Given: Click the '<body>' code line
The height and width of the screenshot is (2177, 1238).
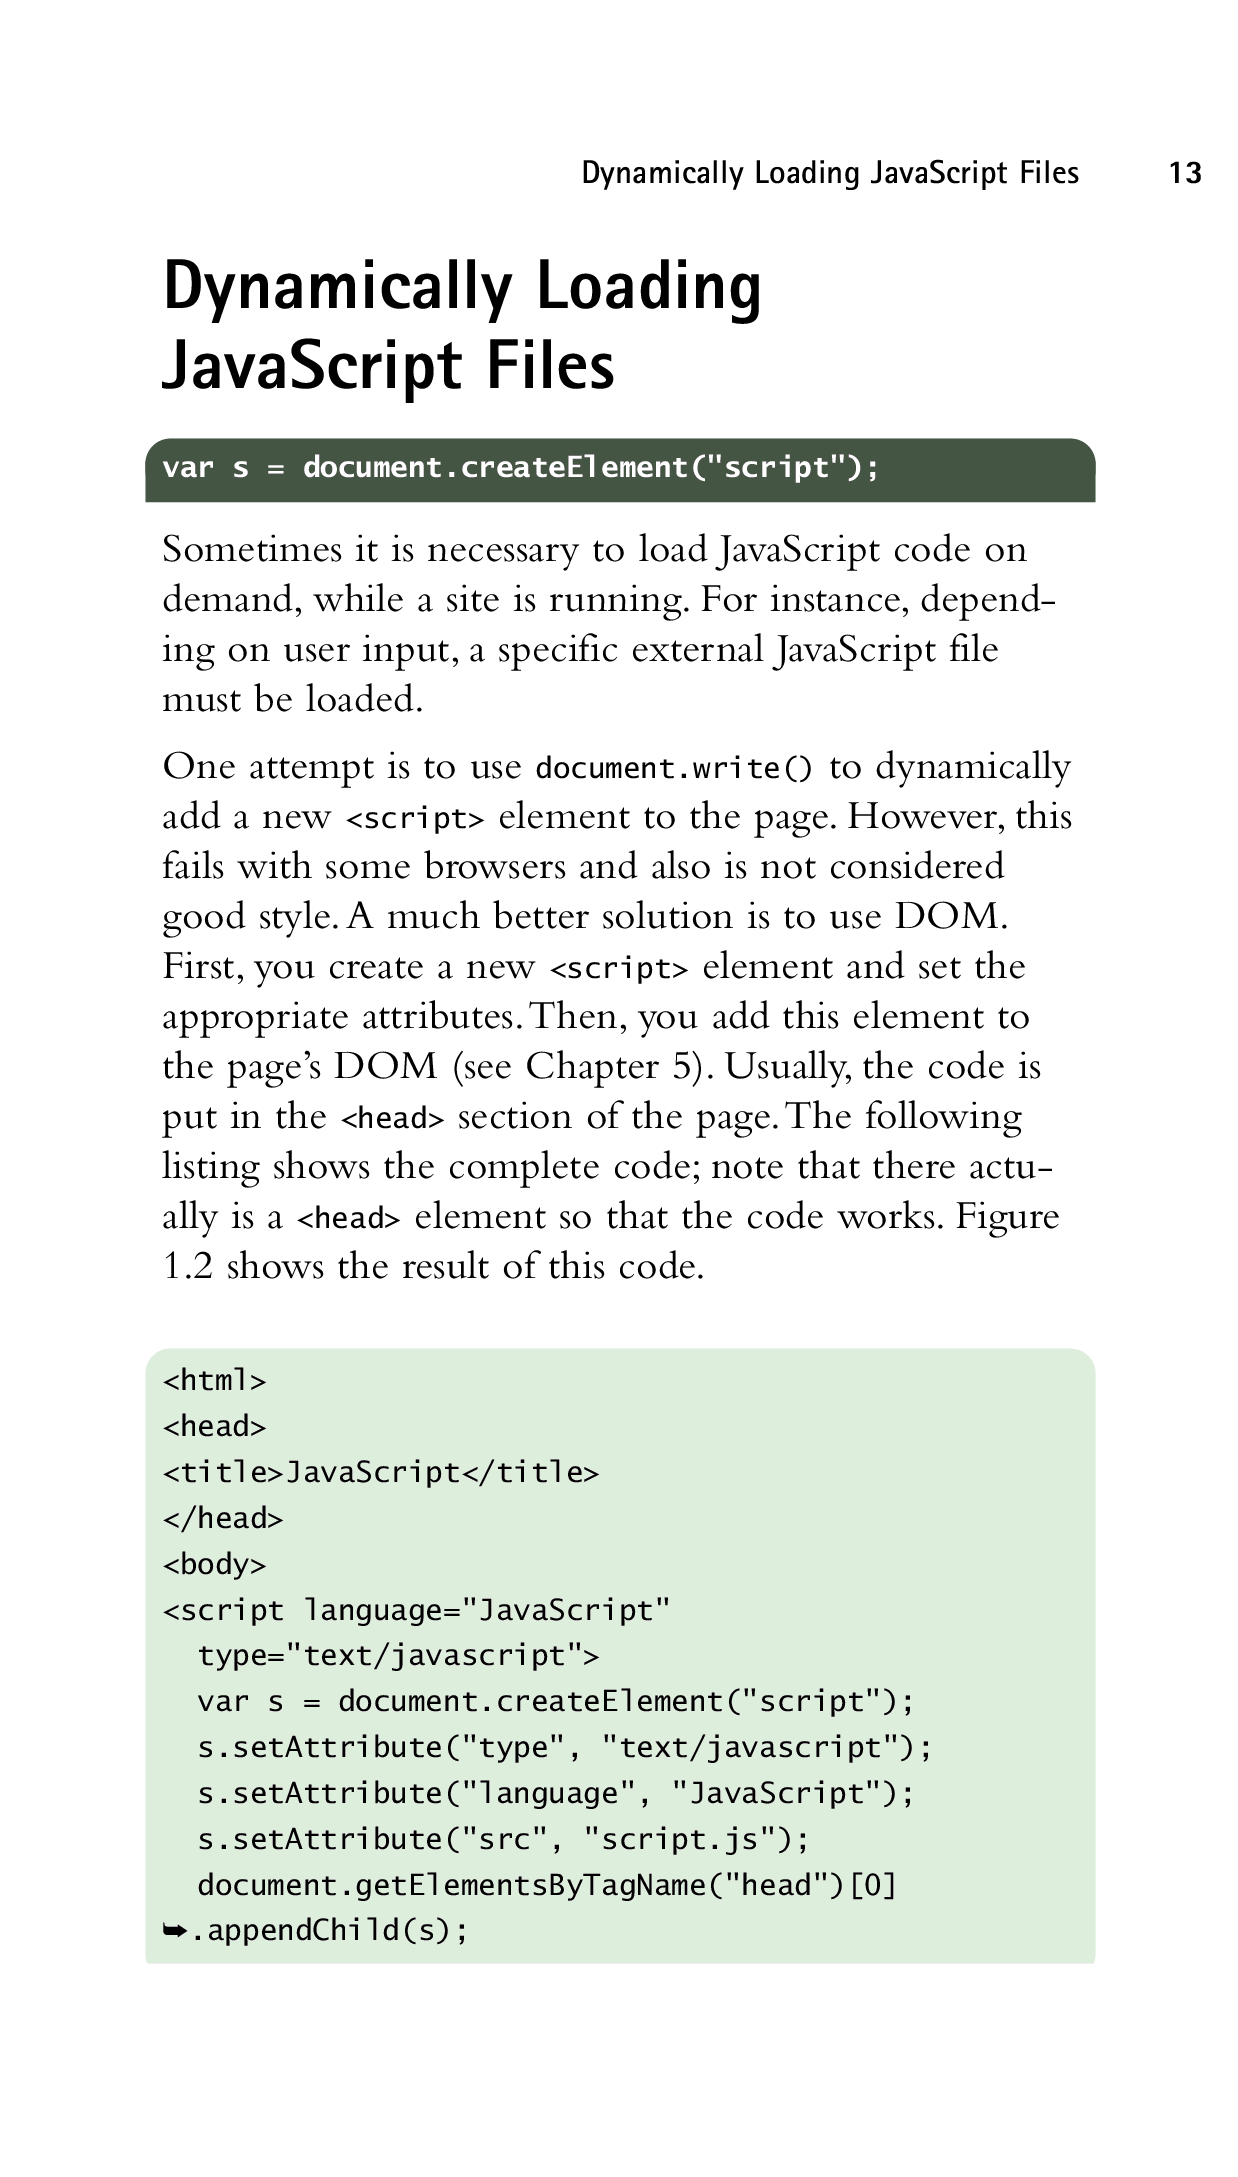Looking at the screenshot, I should coord(215,1565).
